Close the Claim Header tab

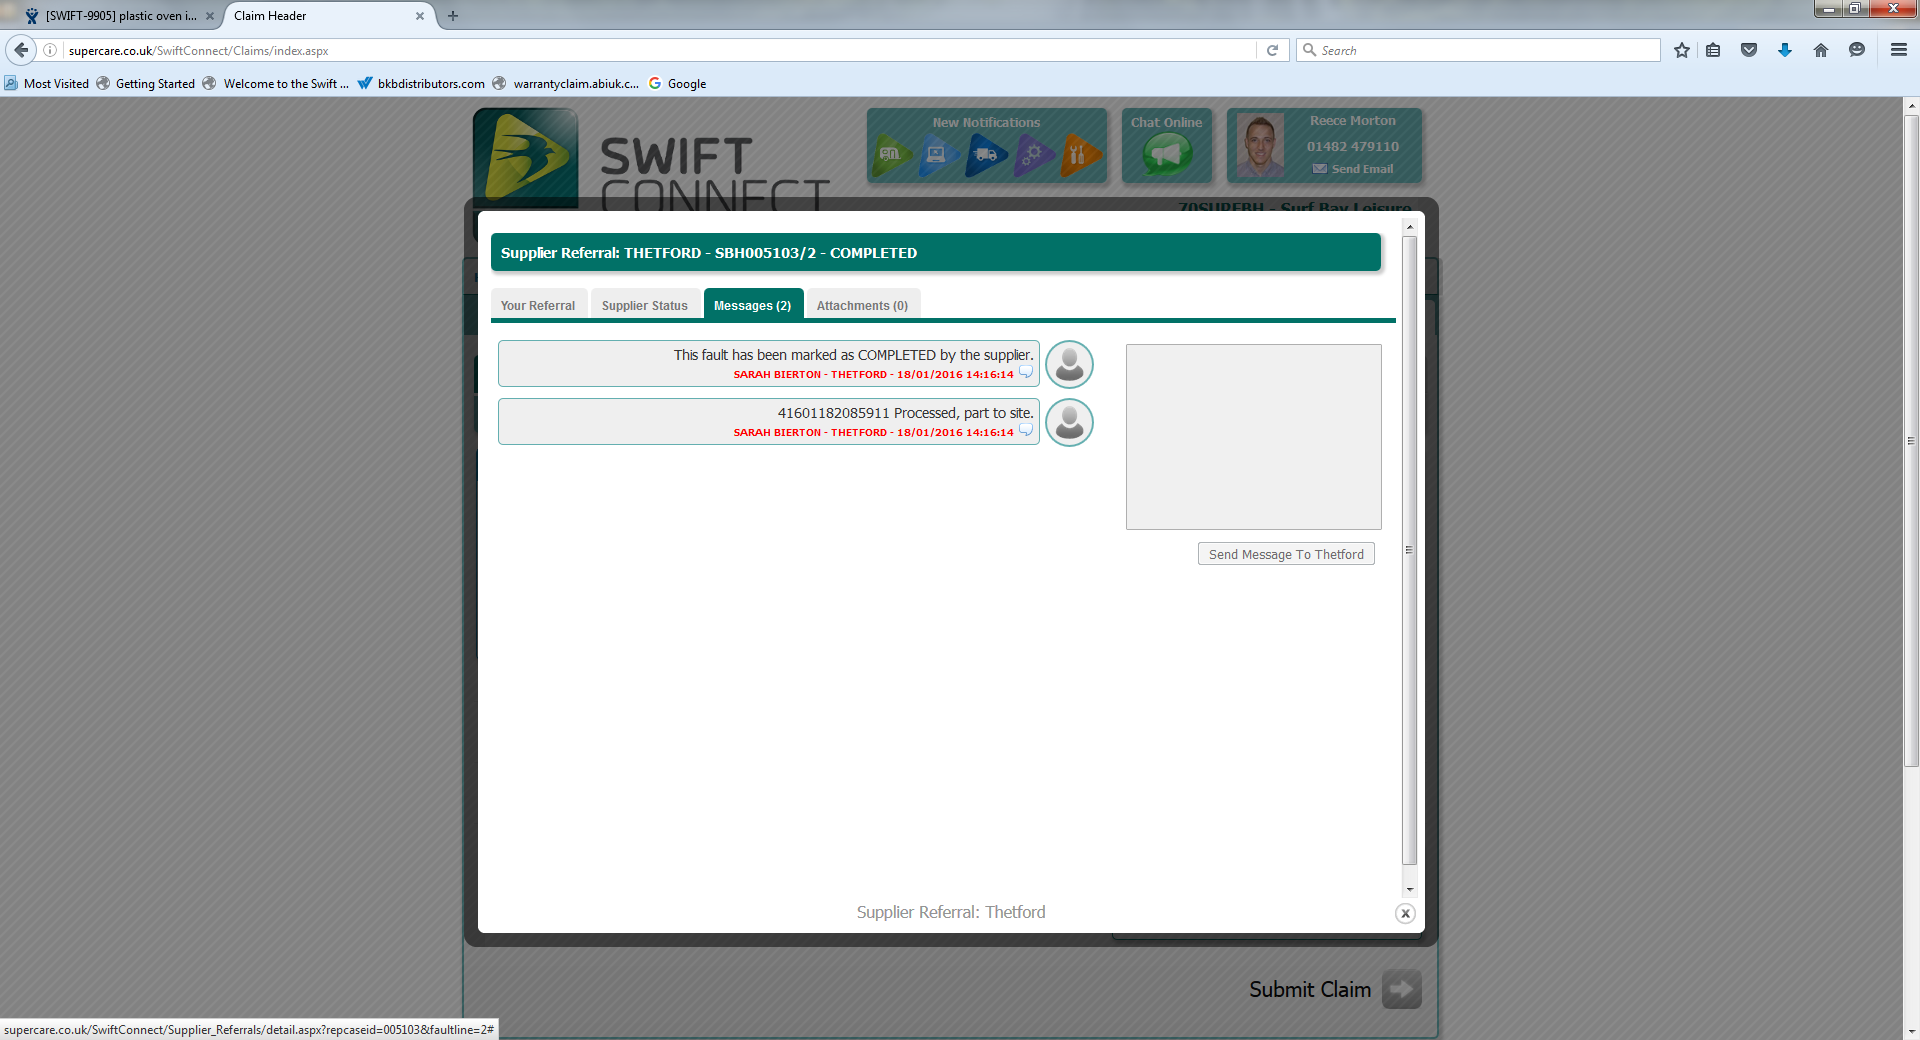coord(420,16)
